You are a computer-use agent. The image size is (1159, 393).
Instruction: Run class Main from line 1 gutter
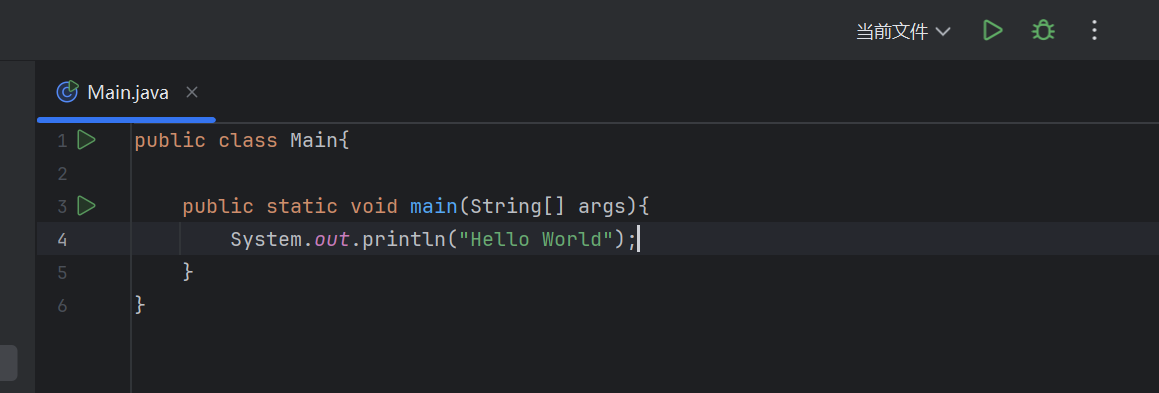click(x=86, y=140)
